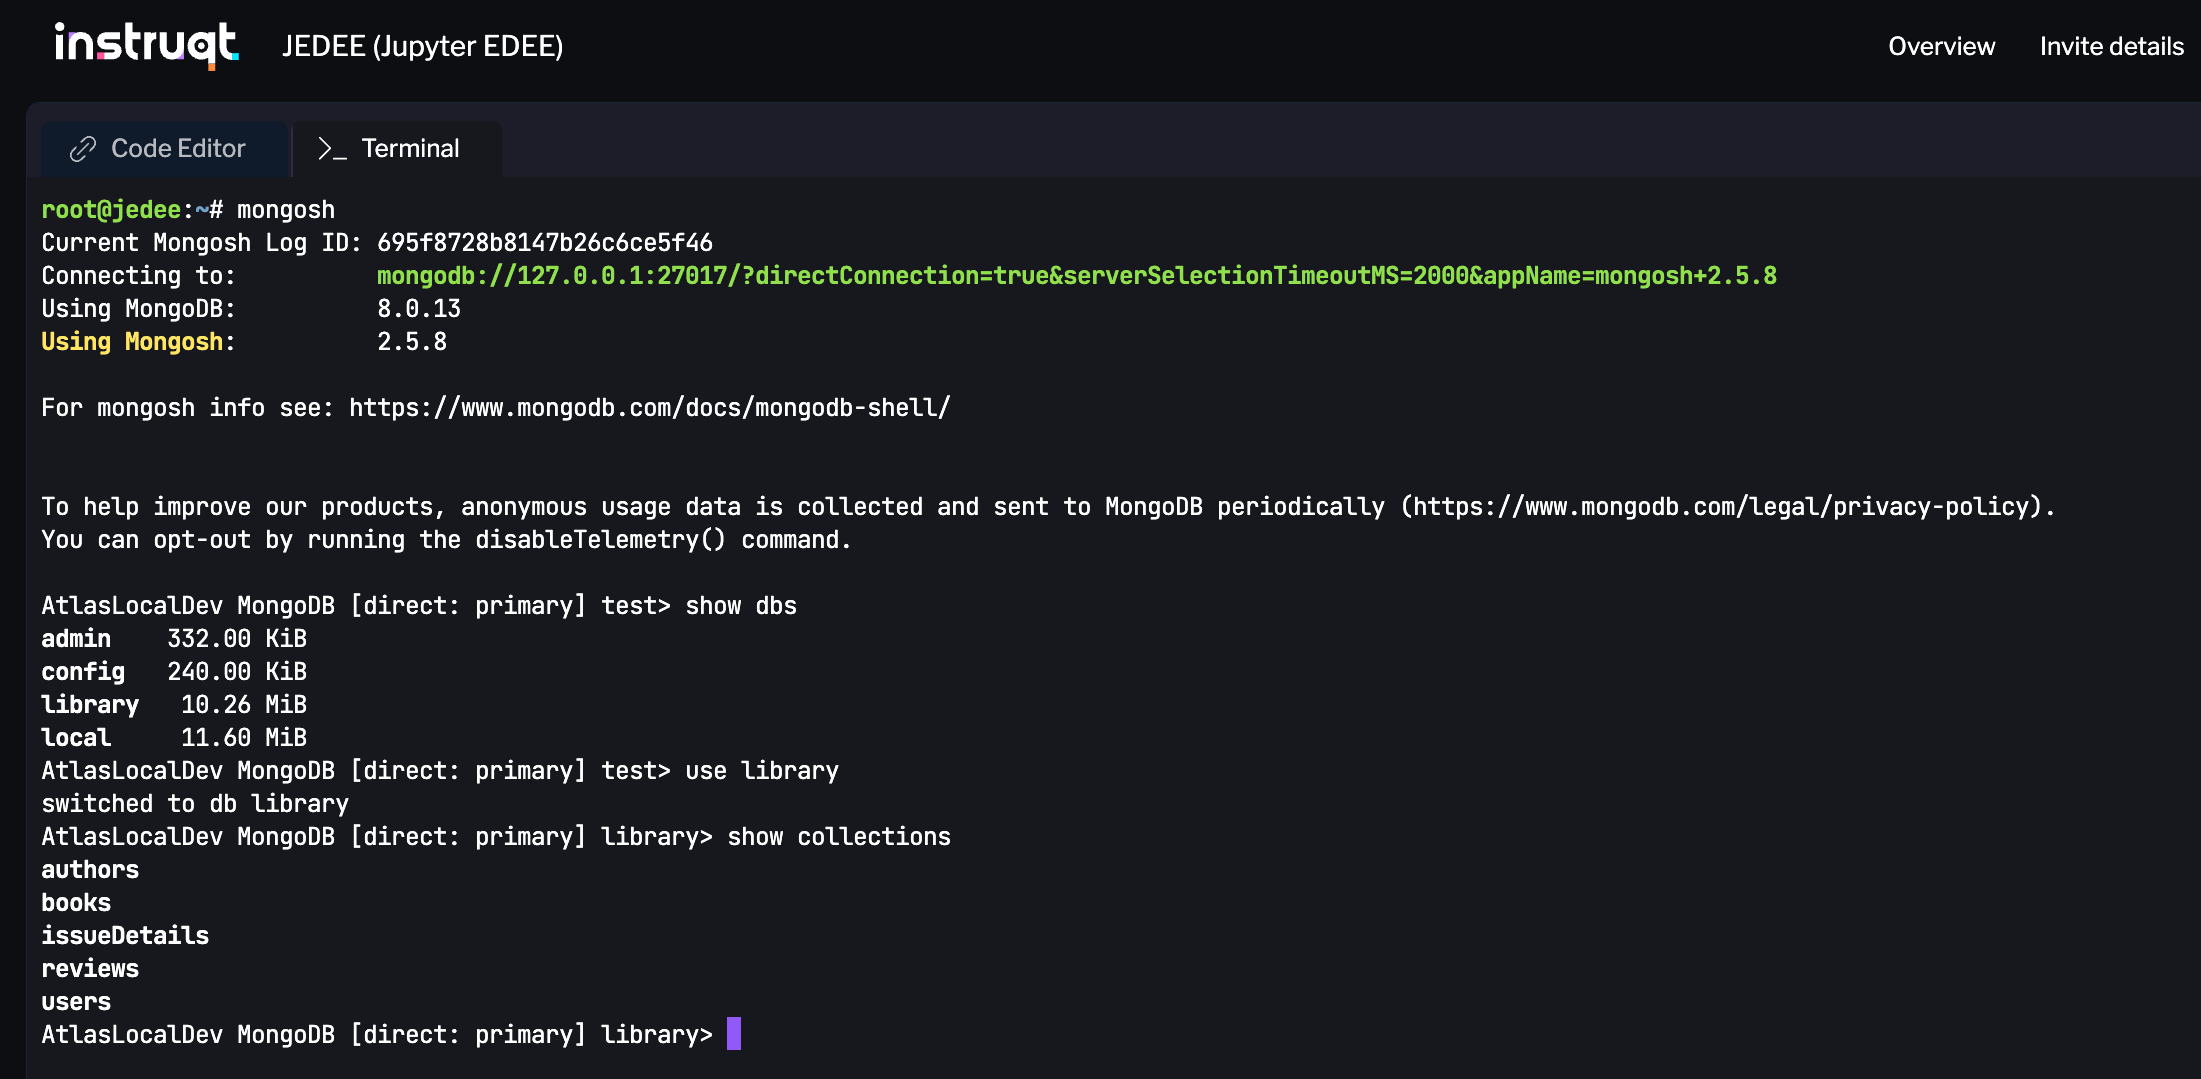Click the chain-link icon on Code Editor tab

pos(82,148)
